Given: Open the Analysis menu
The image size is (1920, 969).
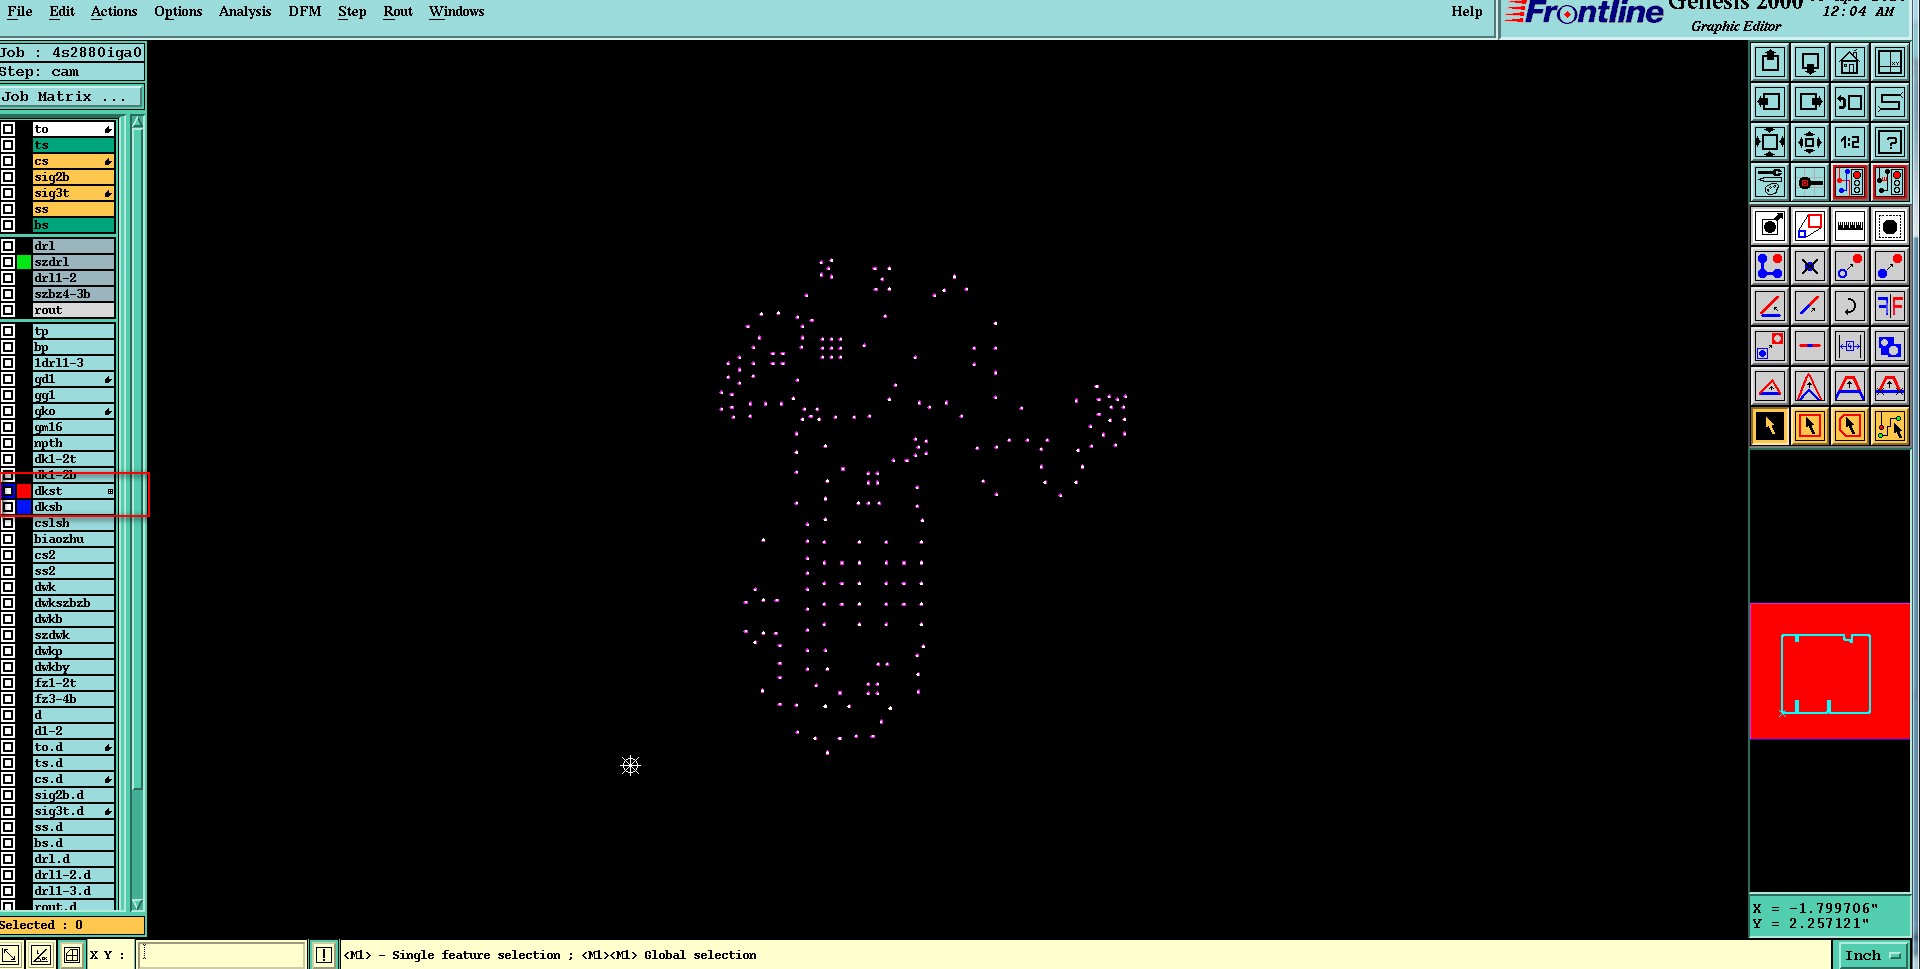Looking at the screenshot, I should 245,11.
